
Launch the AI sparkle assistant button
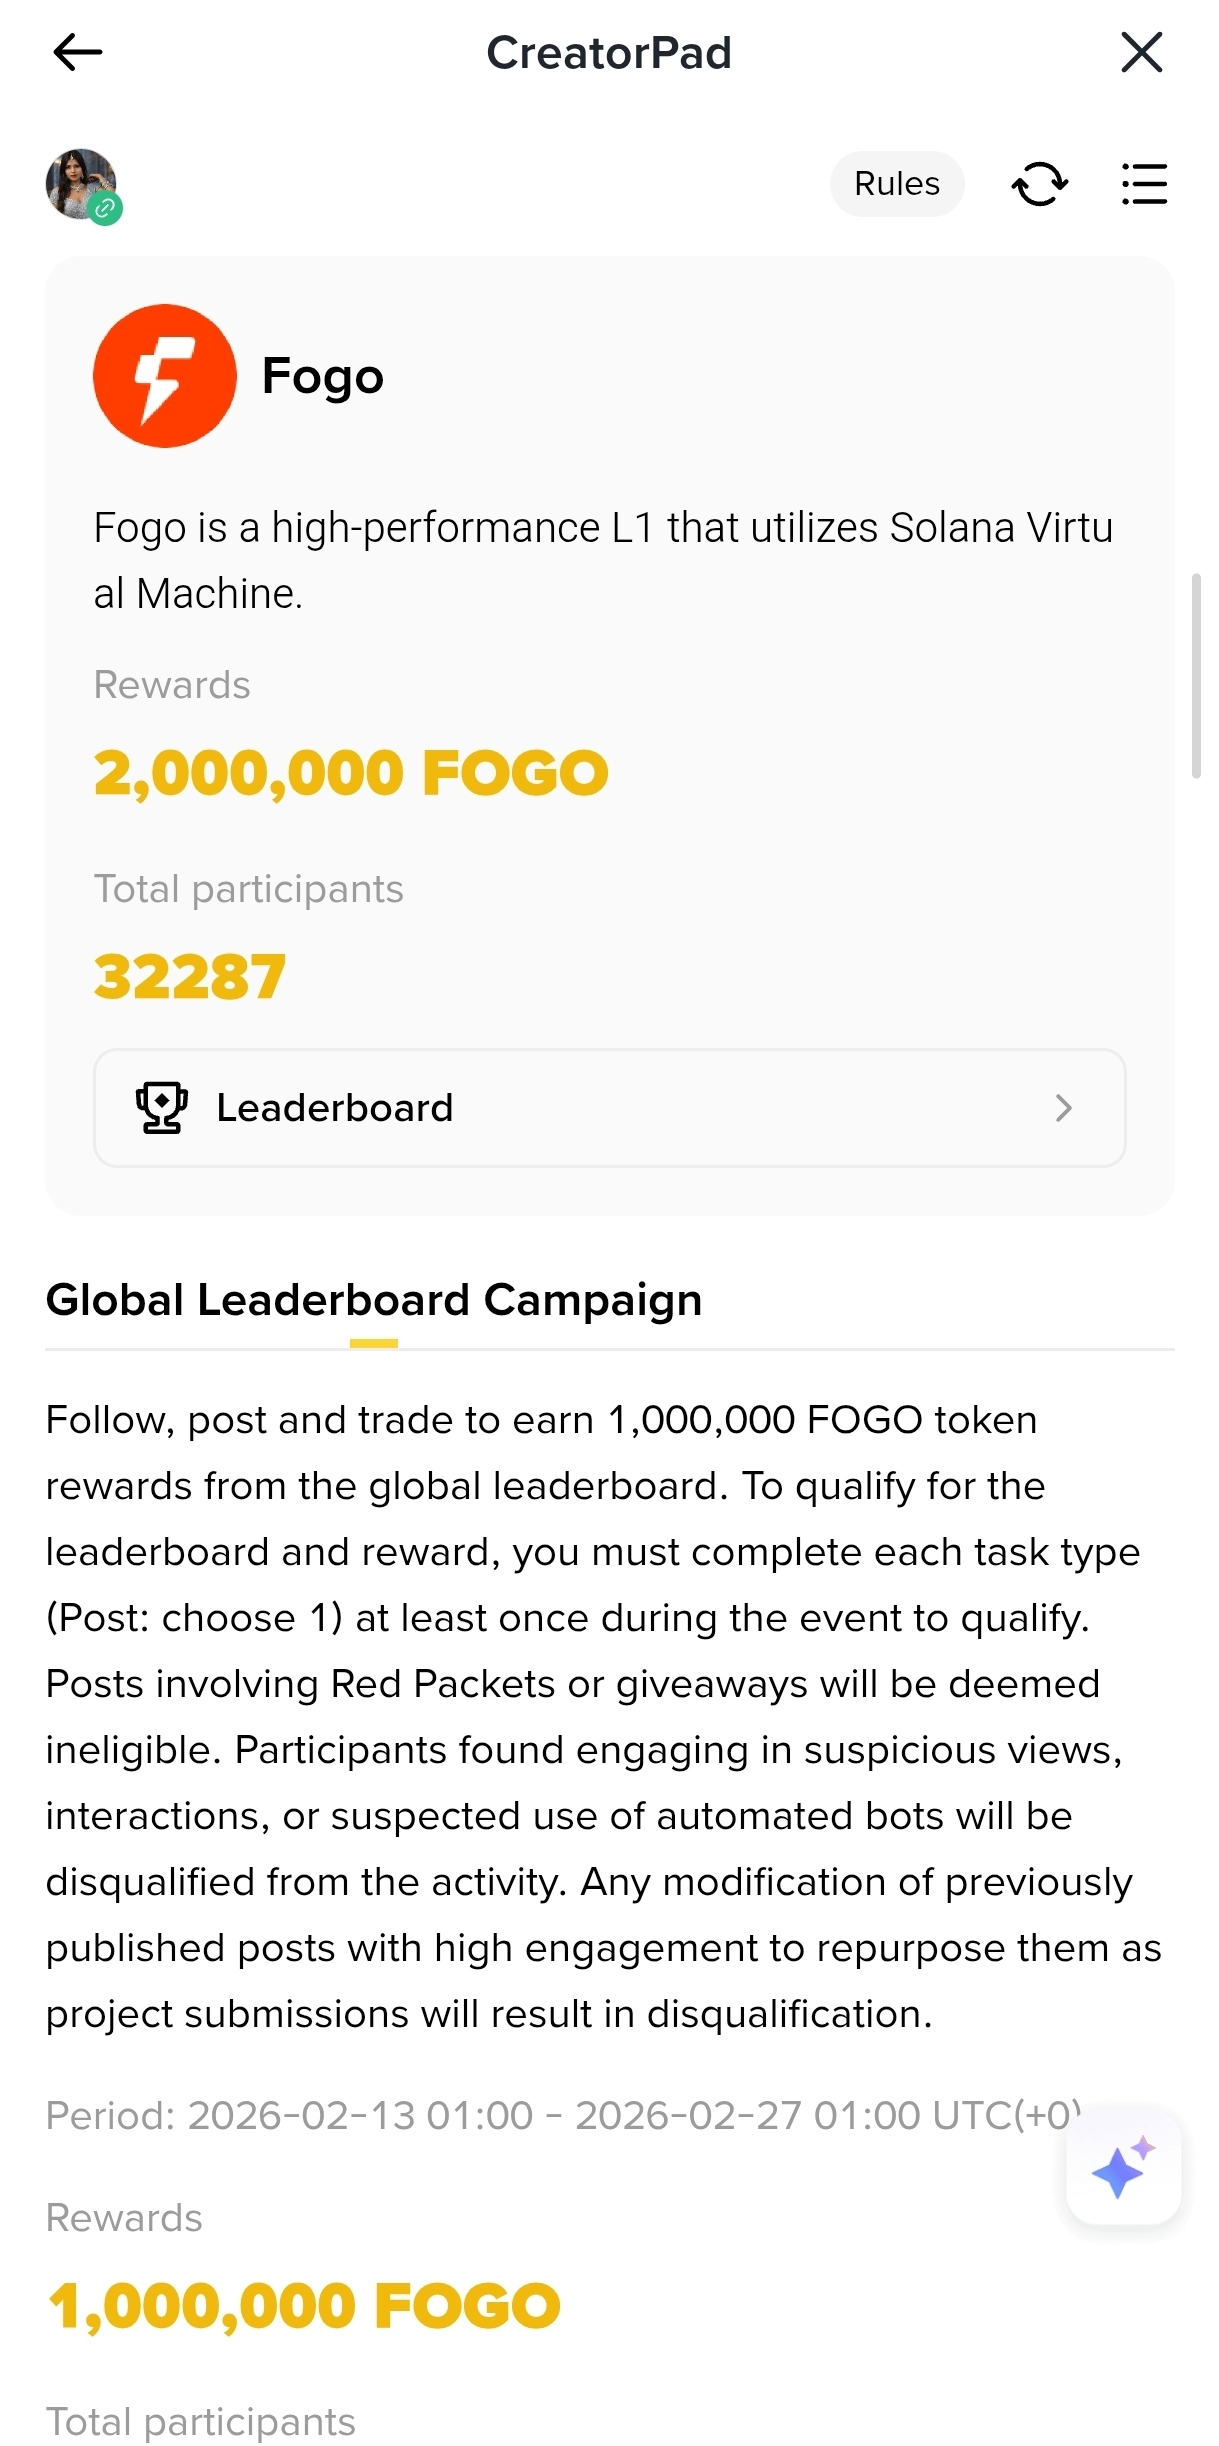coord(1123,2168)
